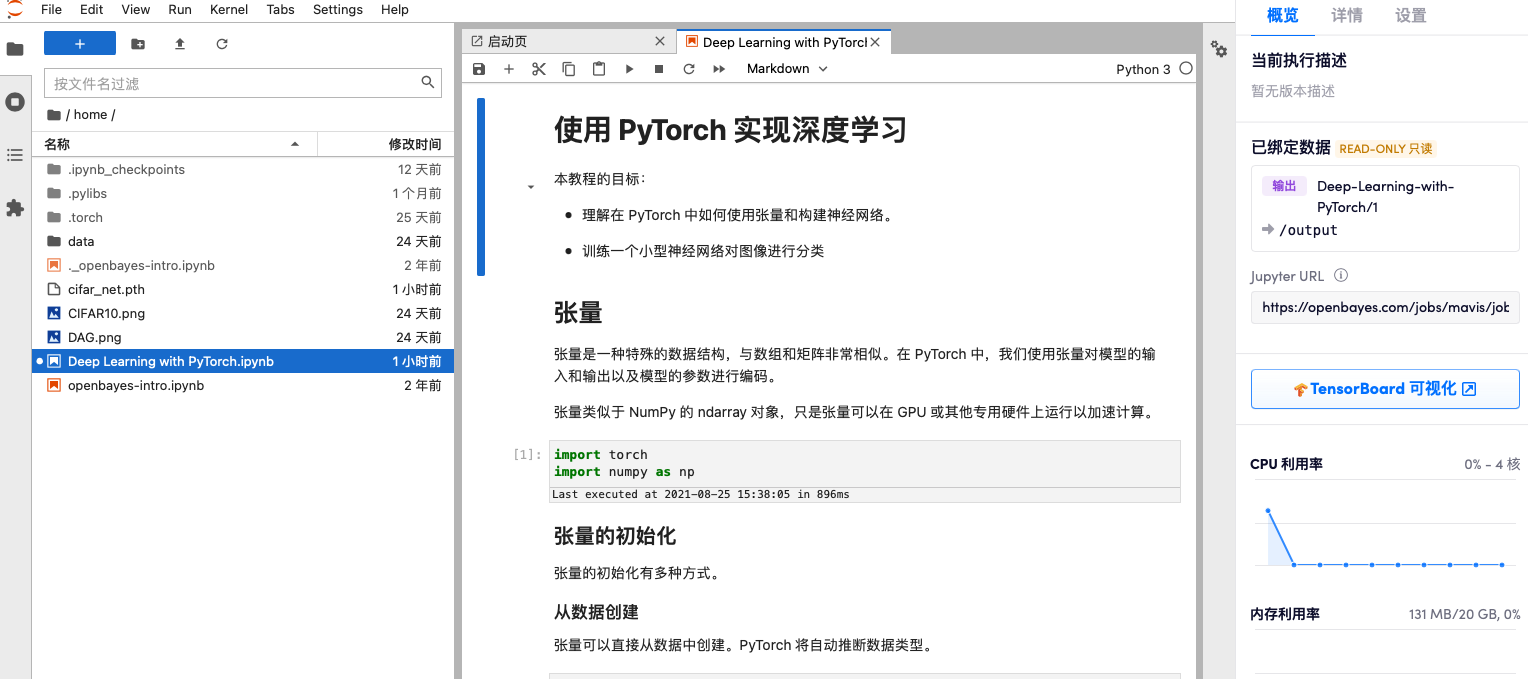The height and width of the screenshot is (679, 1528).
Task: Click the upload files icon
Action: 180,44
